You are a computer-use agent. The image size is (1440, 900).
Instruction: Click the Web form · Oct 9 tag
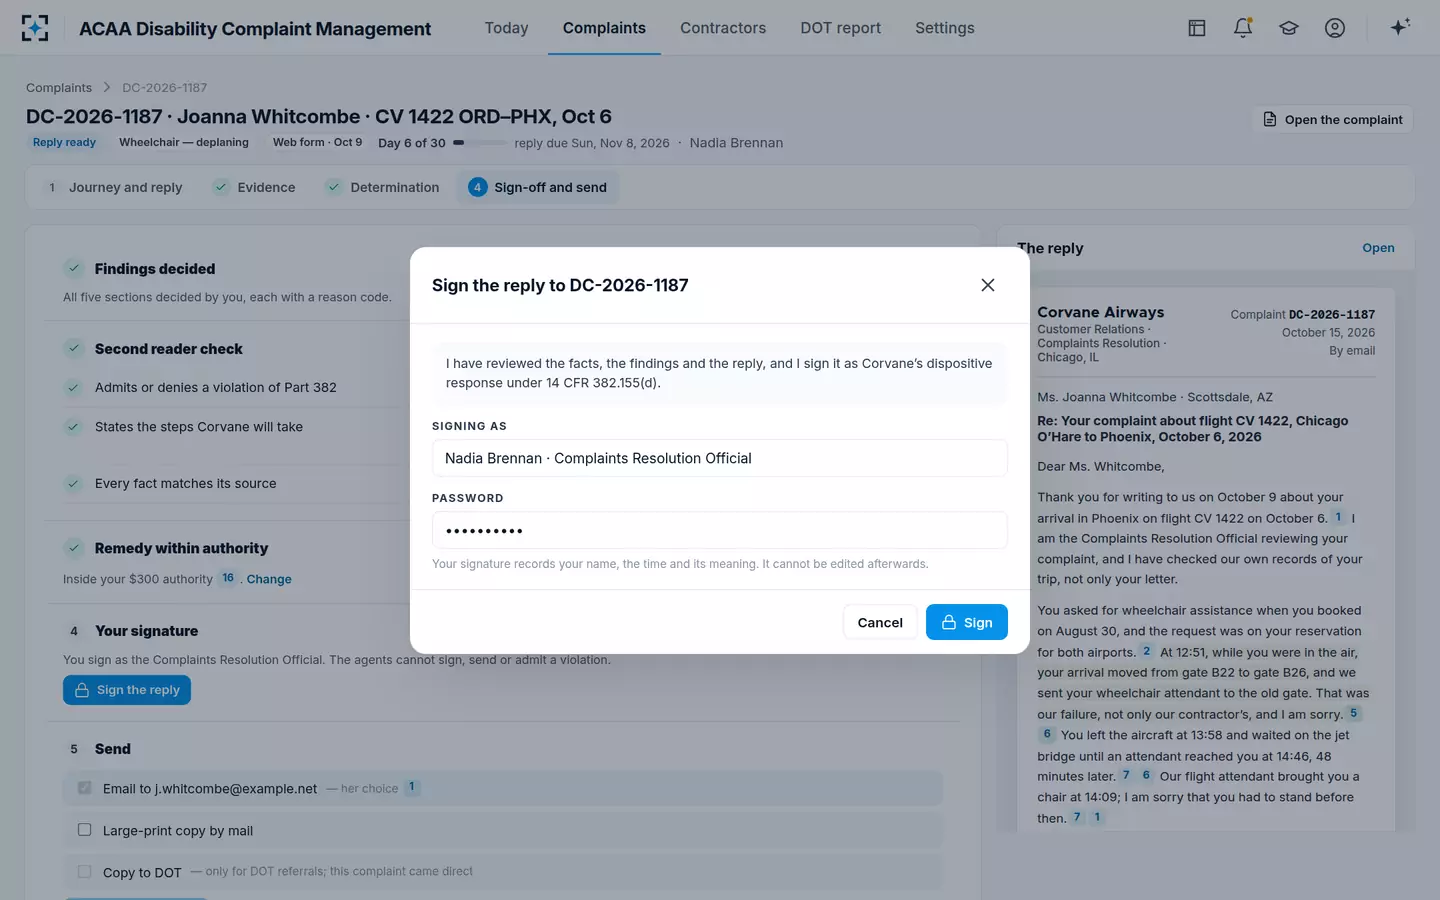click(x=318, y=142)
